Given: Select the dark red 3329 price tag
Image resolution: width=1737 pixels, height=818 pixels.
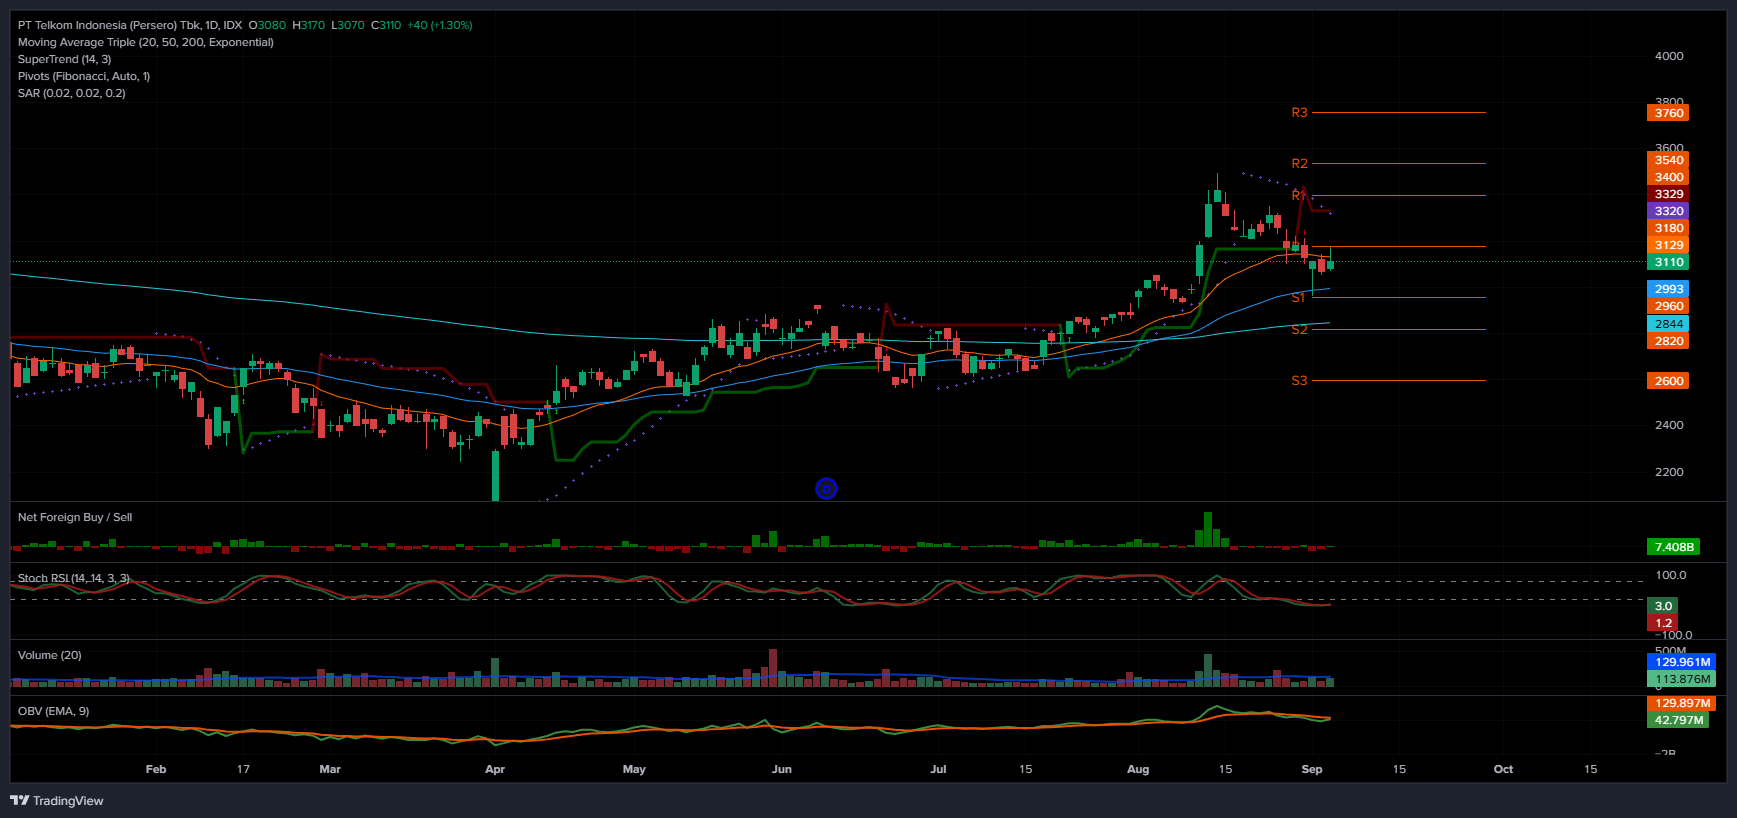Looking at the screenshot, I should [x=1668, y=194].
